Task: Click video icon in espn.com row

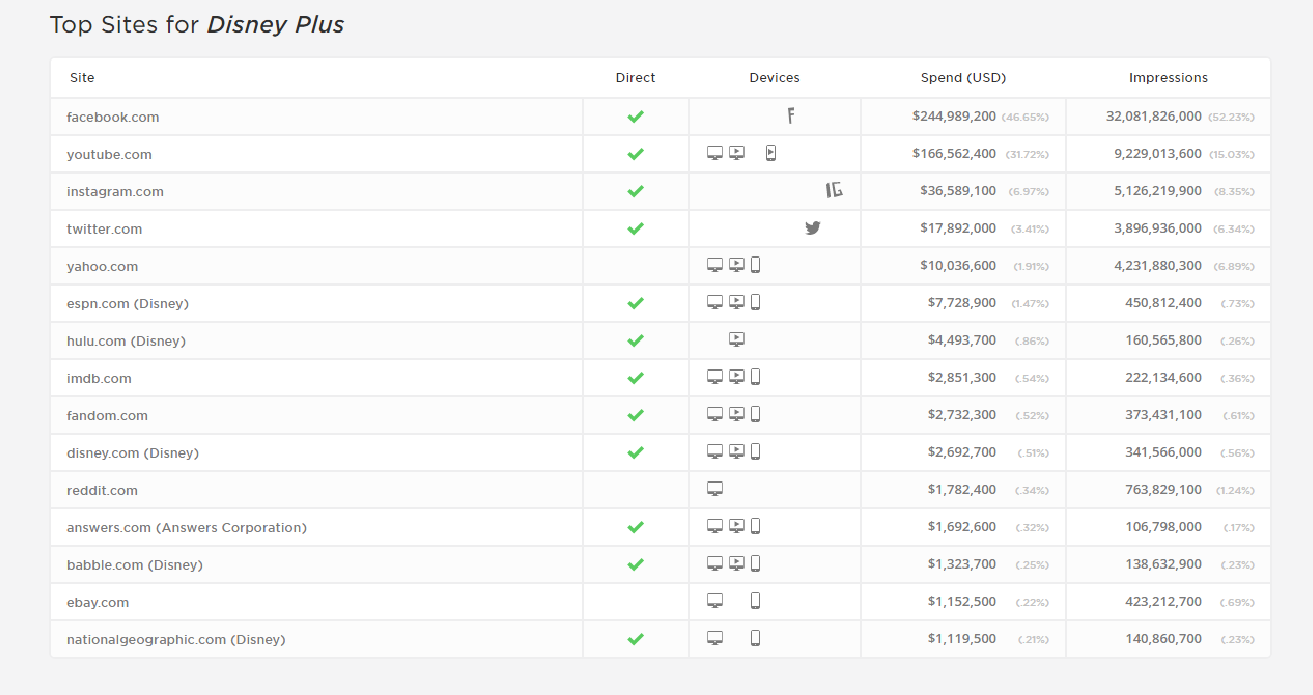Action: 737,302
